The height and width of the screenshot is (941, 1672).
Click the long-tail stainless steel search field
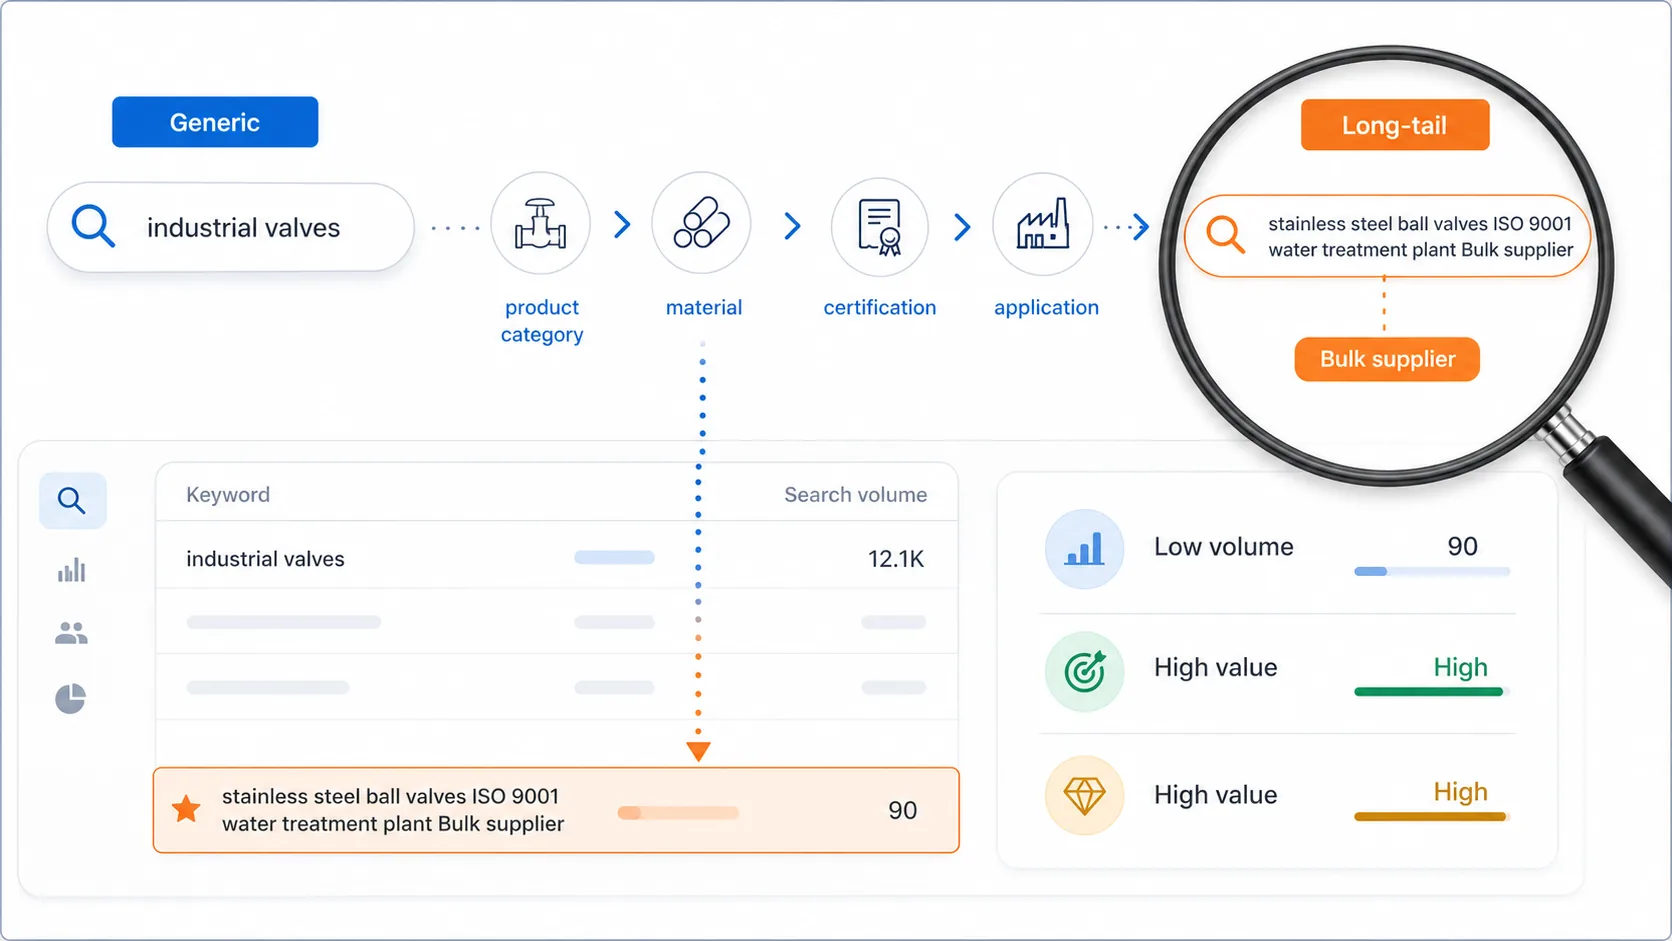point(1387,236)
